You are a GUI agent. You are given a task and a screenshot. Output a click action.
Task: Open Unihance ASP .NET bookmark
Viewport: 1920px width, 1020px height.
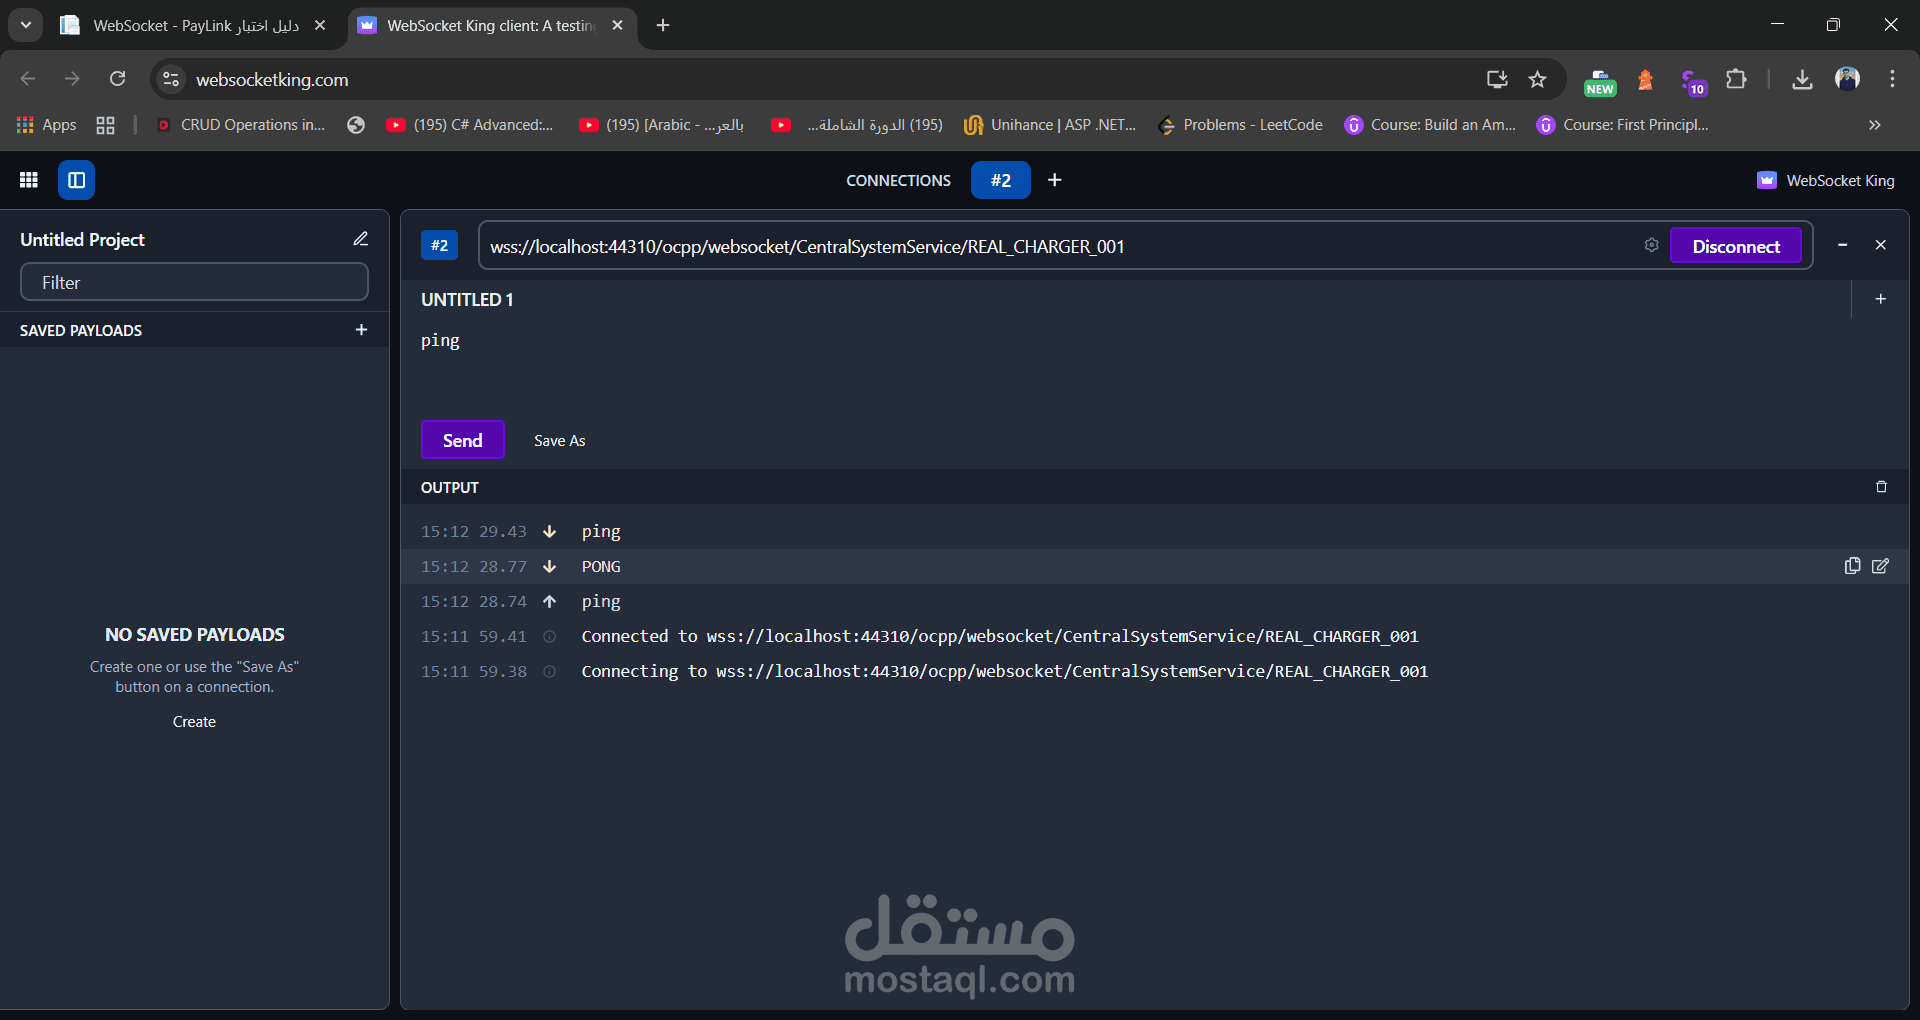point(1050,125)
